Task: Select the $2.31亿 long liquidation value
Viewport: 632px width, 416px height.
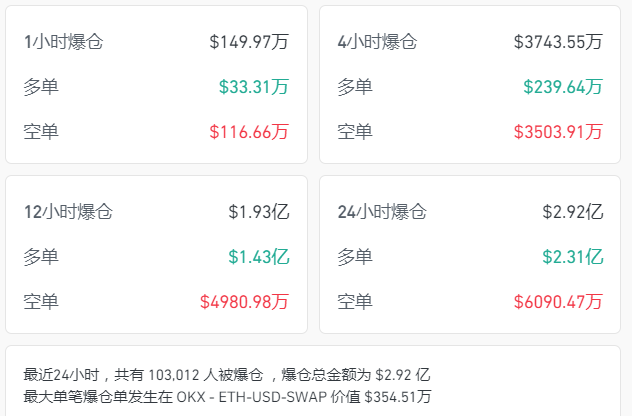Action: coord(573,257)
